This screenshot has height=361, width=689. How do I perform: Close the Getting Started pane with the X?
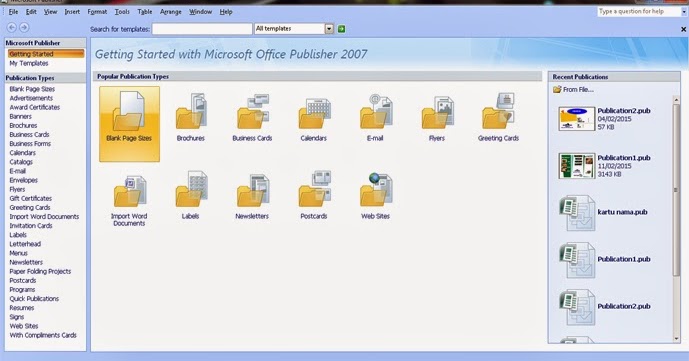[683, 29]
